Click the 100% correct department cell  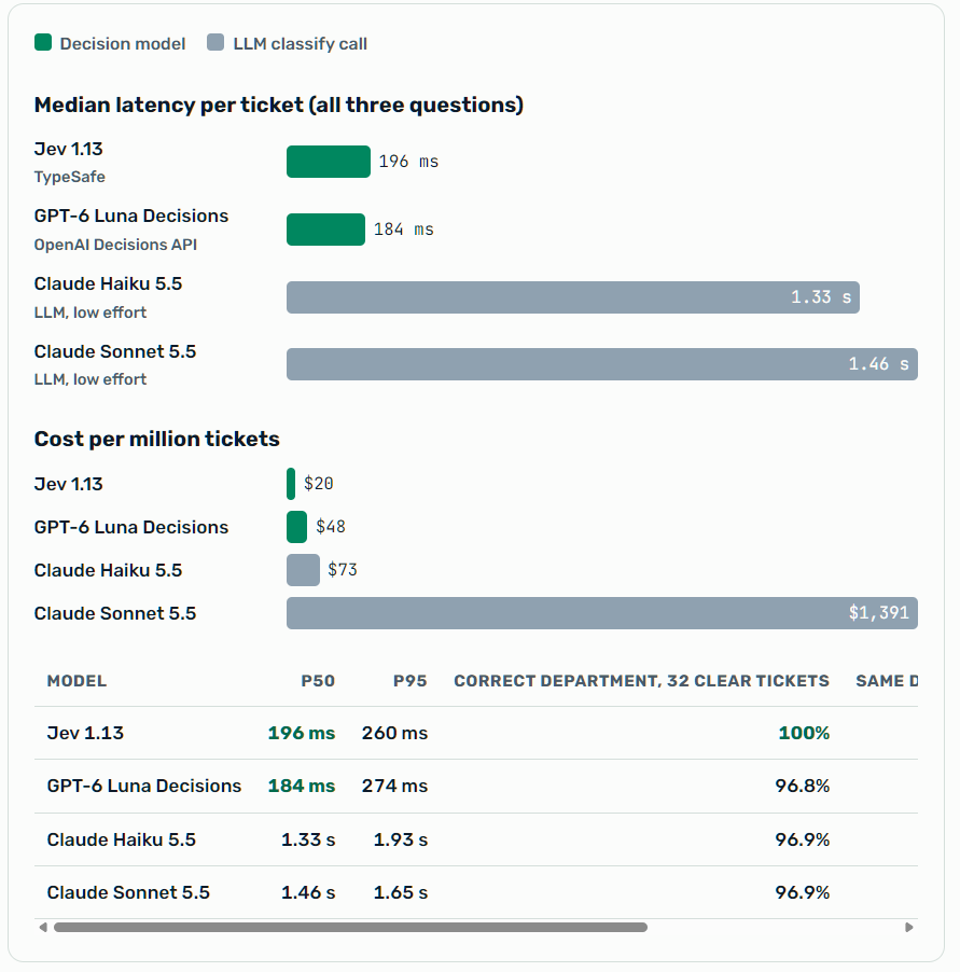tap(804, 733)
